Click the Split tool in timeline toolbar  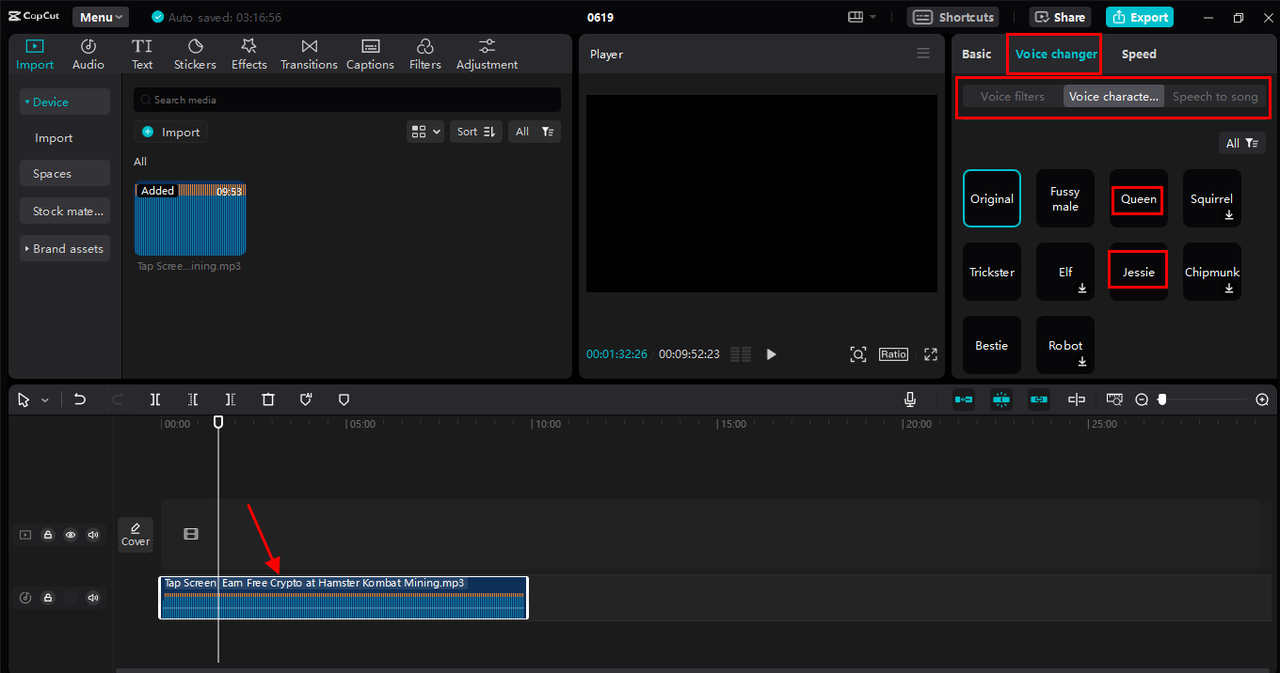click(x=155, y=399)
